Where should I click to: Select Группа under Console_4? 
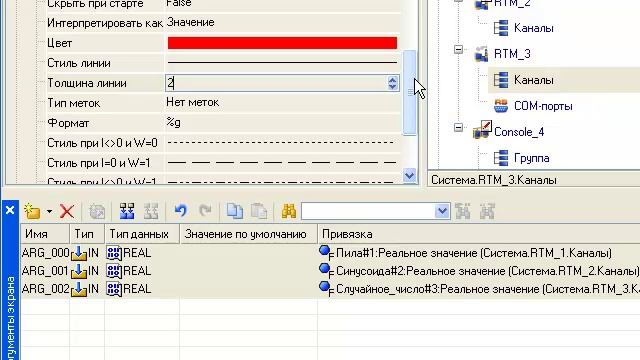coord(531,158)
